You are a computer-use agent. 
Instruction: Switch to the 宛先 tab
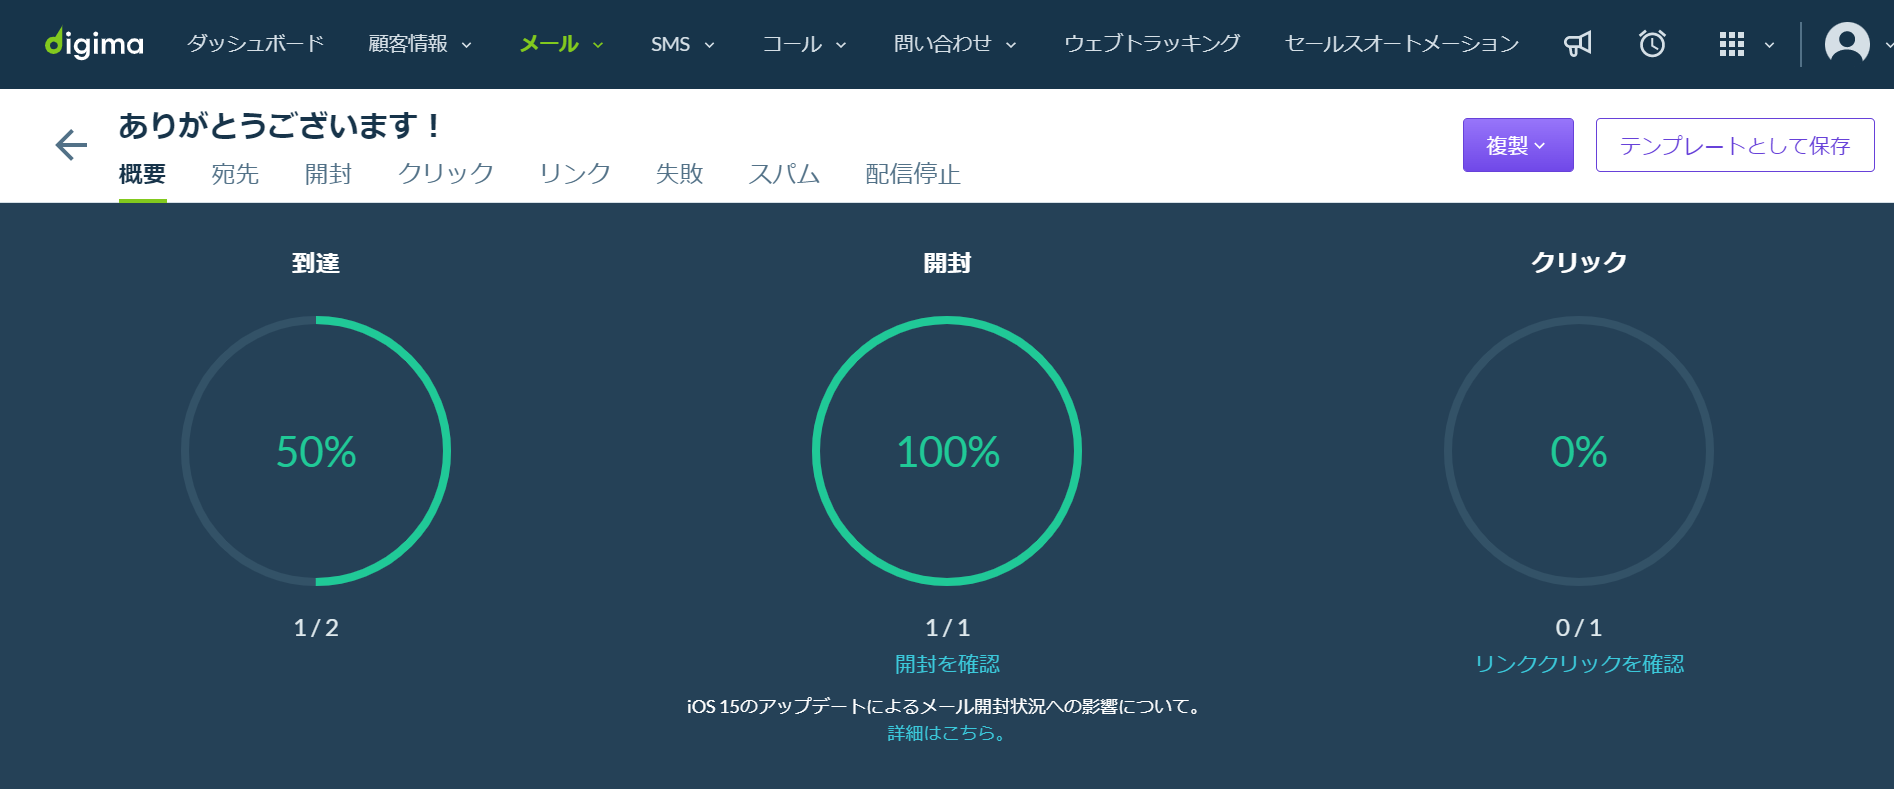point(235,174)
